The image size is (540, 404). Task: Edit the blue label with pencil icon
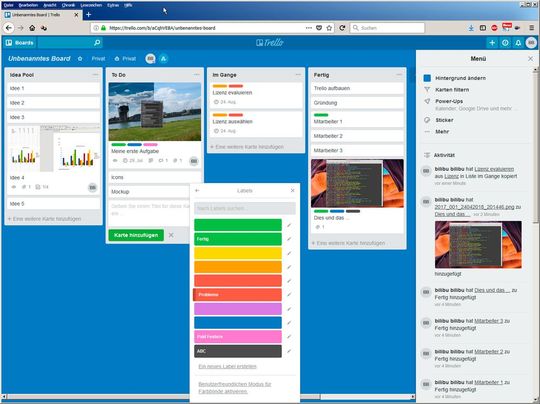point(289,323)
